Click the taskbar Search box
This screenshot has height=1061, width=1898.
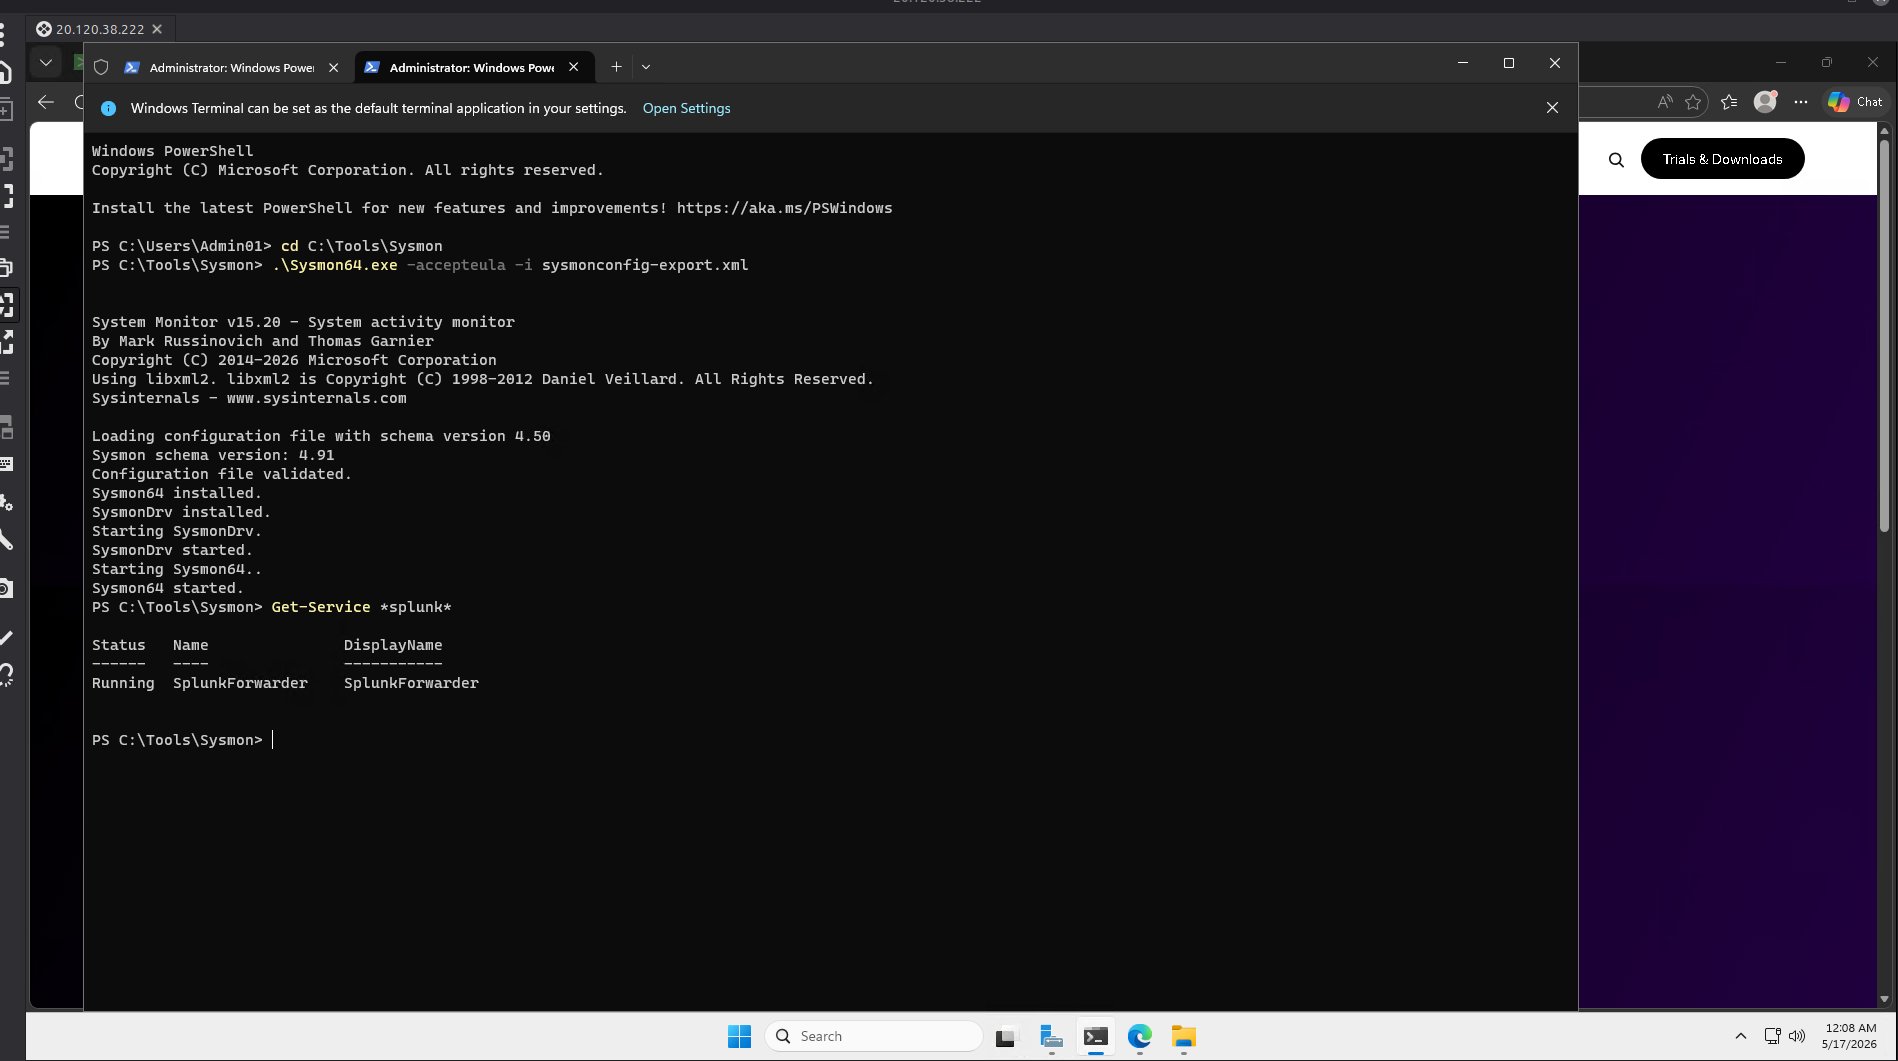click(873, 1036)
